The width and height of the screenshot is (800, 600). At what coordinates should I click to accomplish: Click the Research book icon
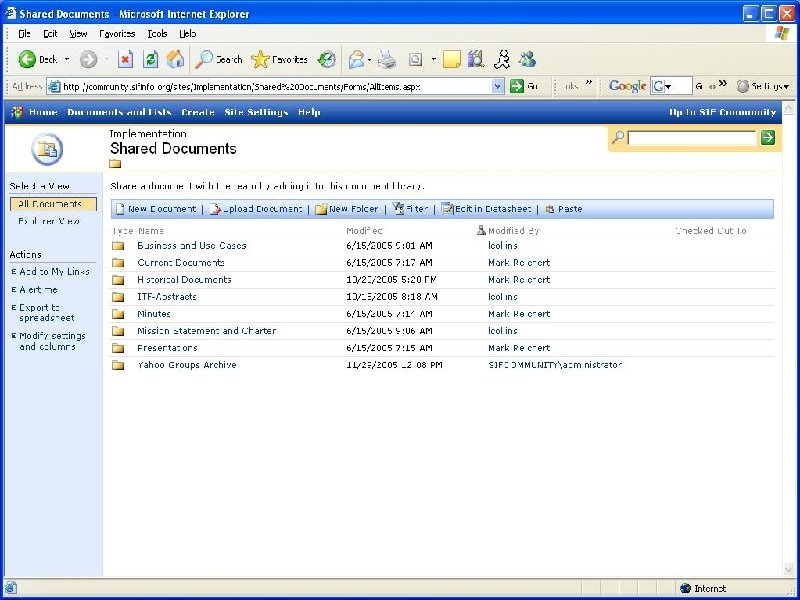point(476,60)
